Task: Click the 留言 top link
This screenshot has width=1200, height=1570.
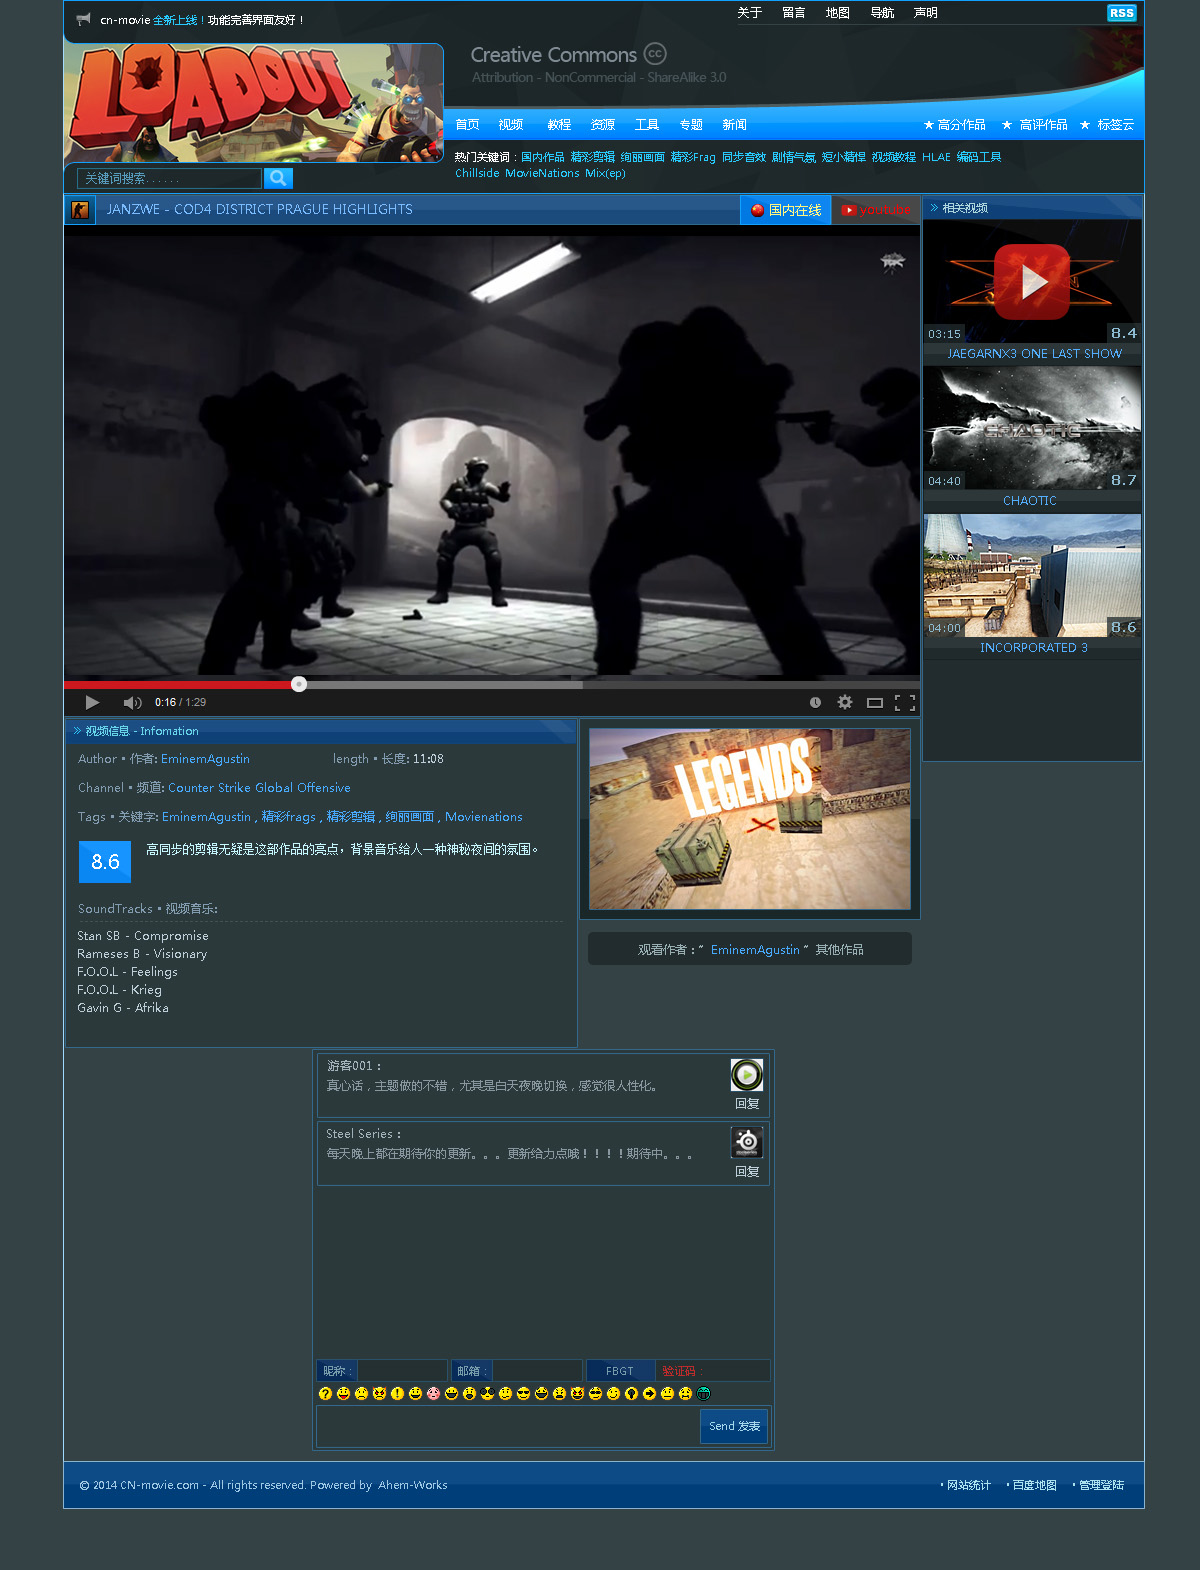Action: coord(794,13)
